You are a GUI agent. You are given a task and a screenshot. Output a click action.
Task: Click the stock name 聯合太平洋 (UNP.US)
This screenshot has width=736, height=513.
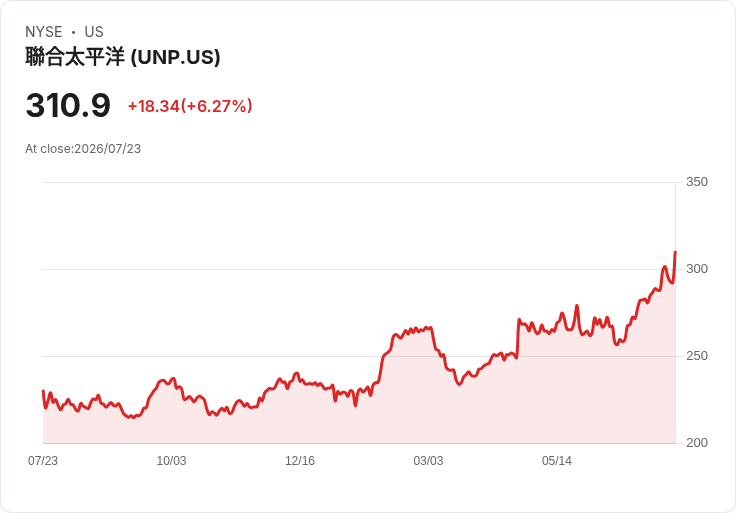click(123, 57)
